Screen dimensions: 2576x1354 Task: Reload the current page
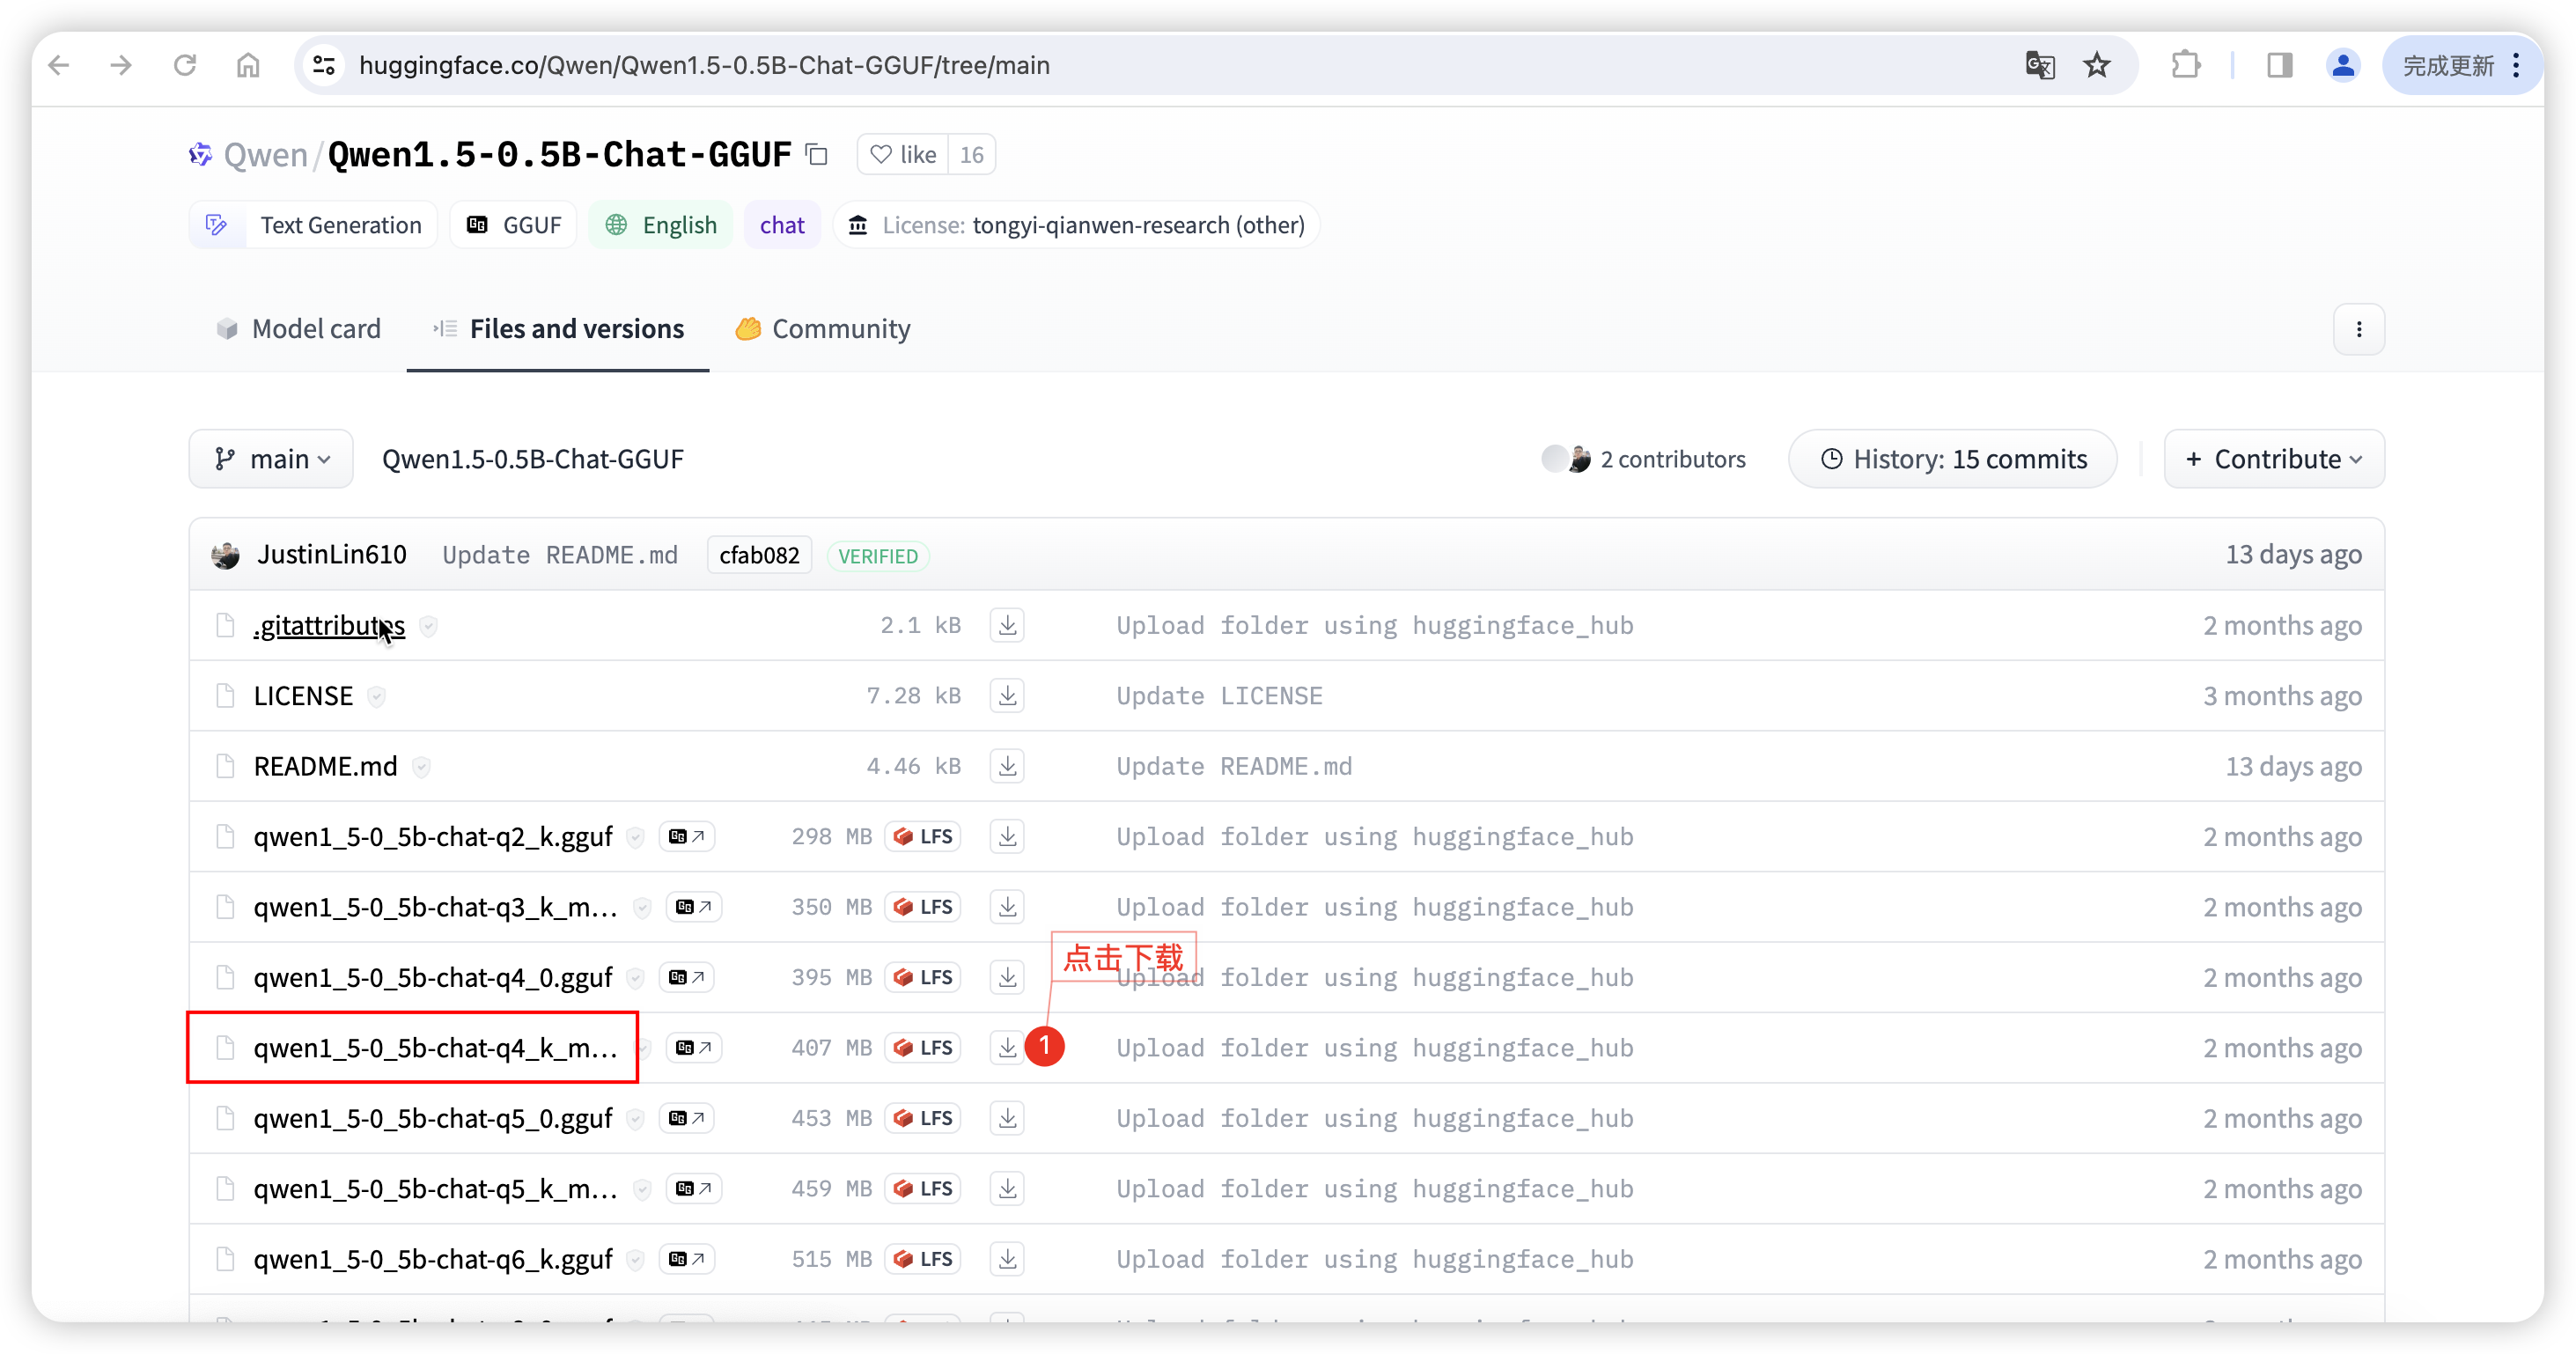point(185,65)
